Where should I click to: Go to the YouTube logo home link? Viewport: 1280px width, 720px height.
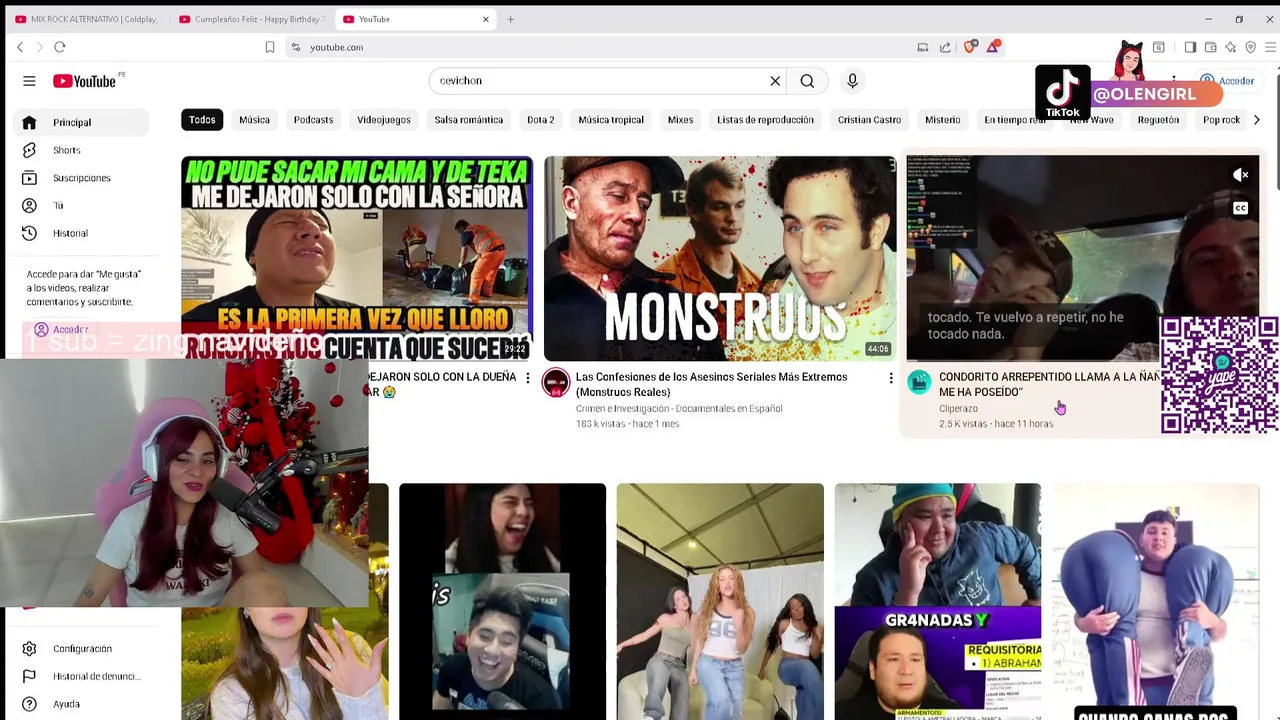[x=85, y=81]
